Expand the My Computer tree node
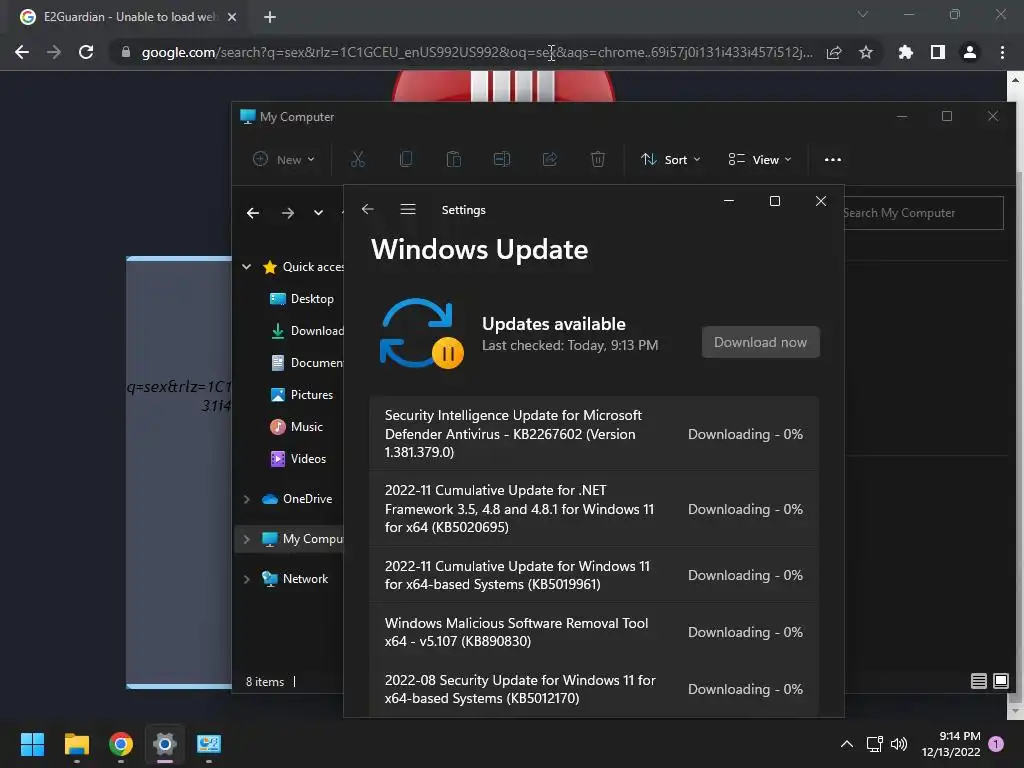 tap(246, 539)
